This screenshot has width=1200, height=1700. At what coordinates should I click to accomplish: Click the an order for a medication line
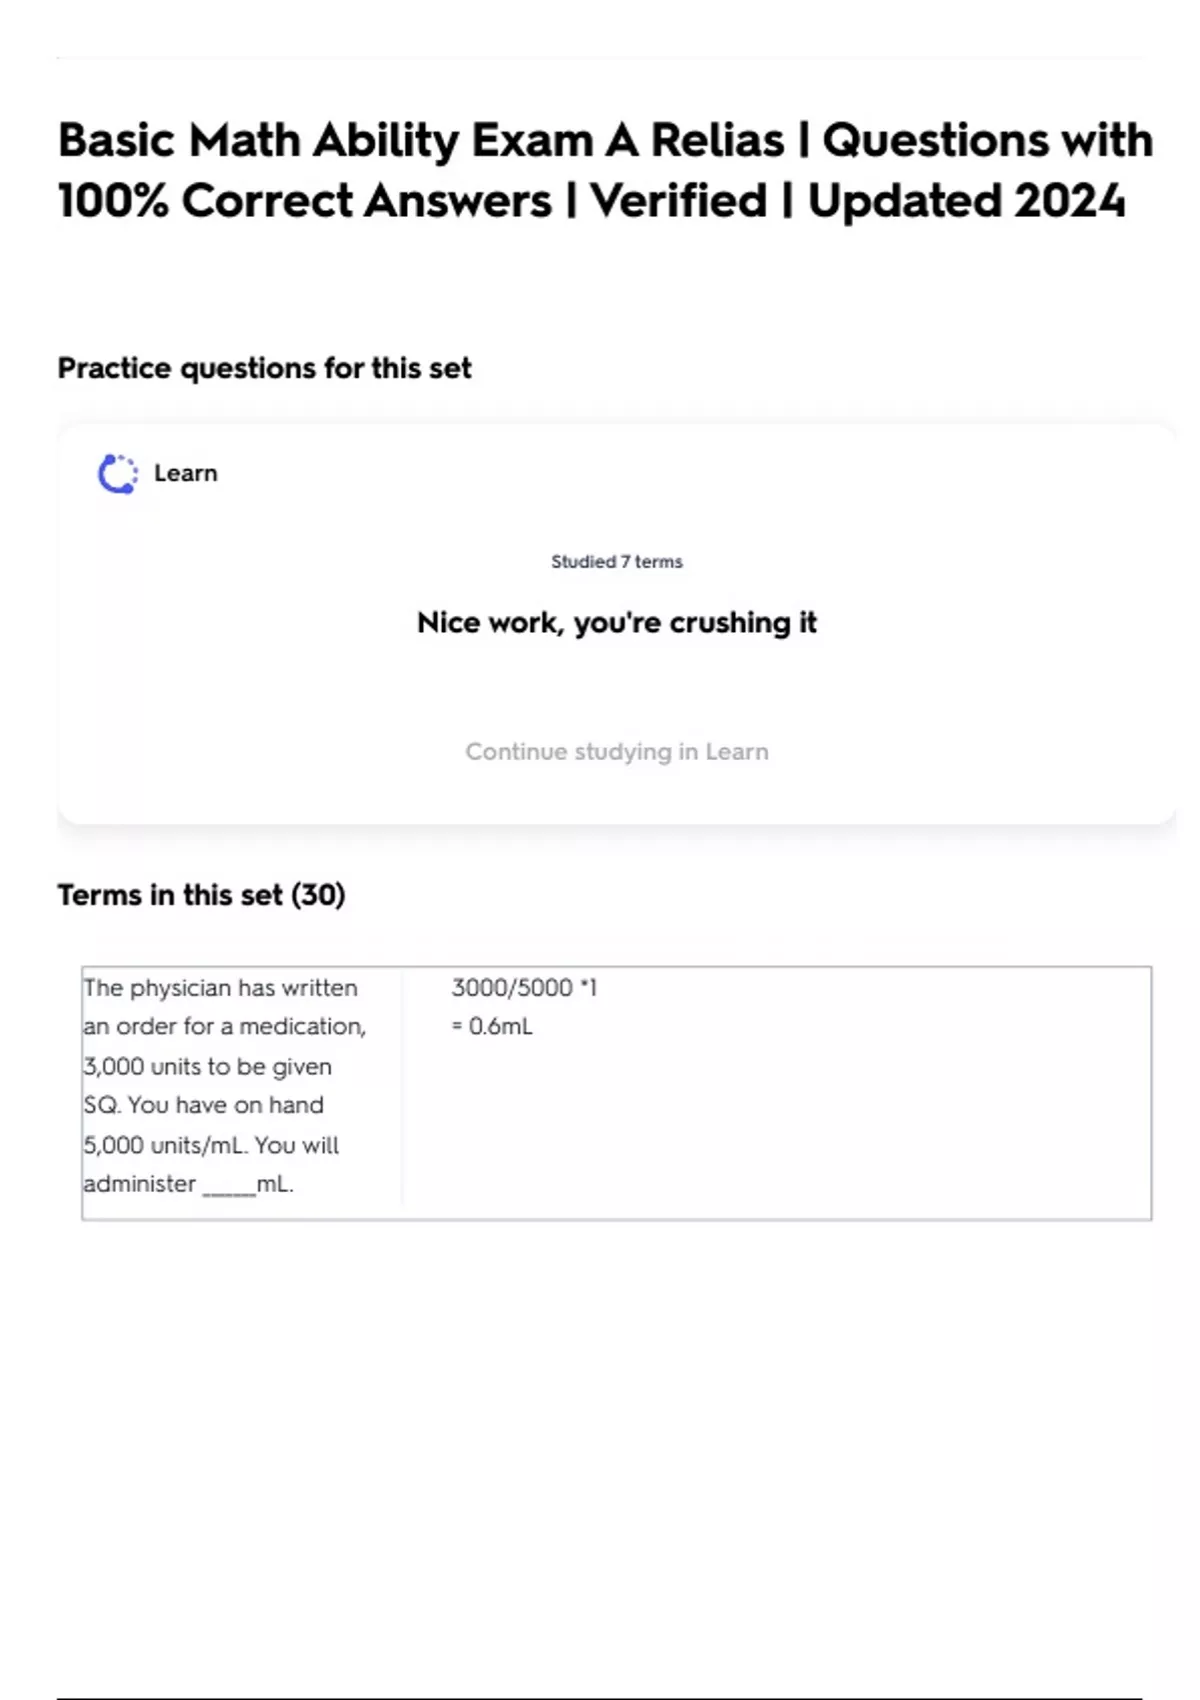pyautogui.click(x=225, y=1027)
